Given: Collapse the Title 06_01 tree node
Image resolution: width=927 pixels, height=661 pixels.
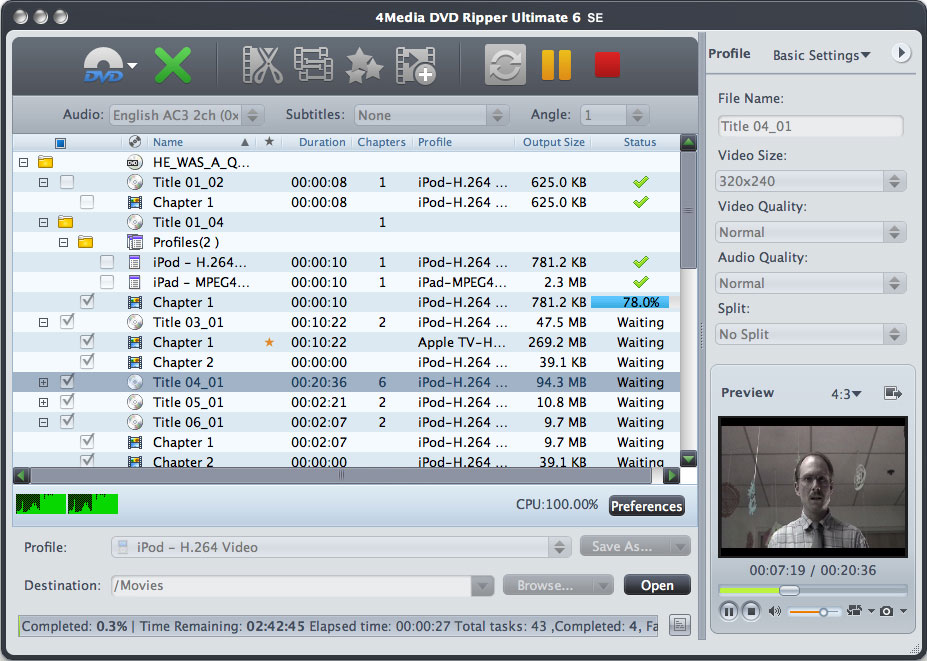Looking at the screenshot, I should 43,423.
